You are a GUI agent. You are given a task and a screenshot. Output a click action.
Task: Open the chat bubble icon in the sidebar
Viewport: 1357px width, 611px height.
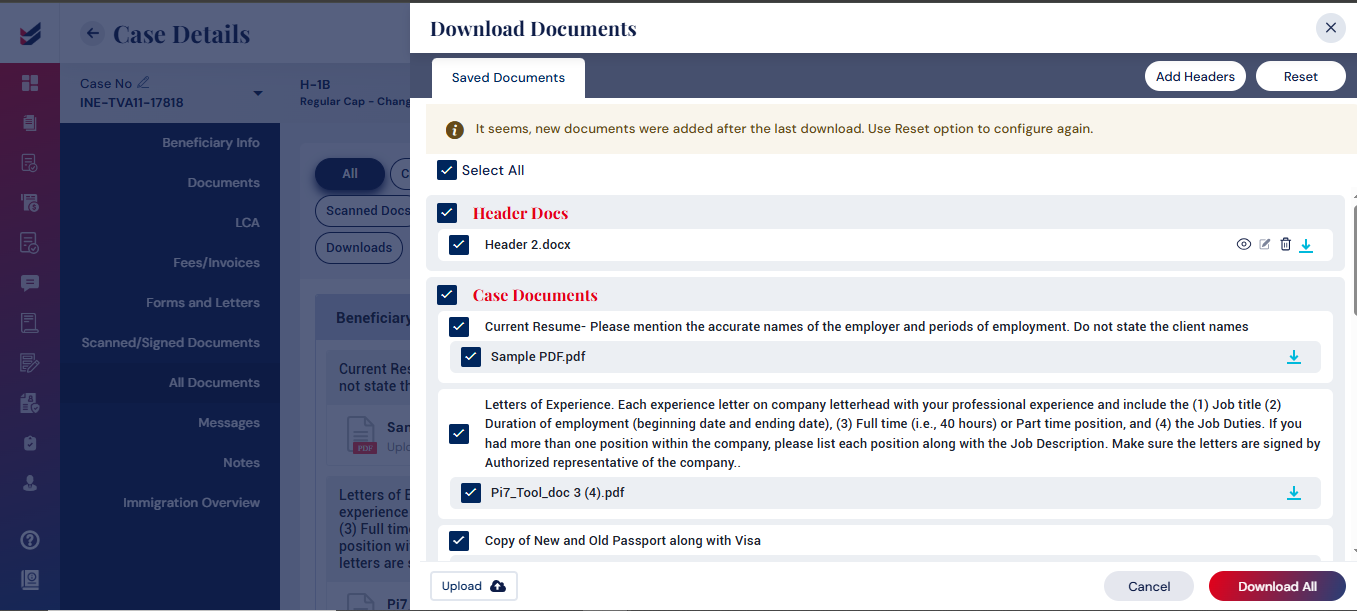pyautogui.click(x=30, y=282)
